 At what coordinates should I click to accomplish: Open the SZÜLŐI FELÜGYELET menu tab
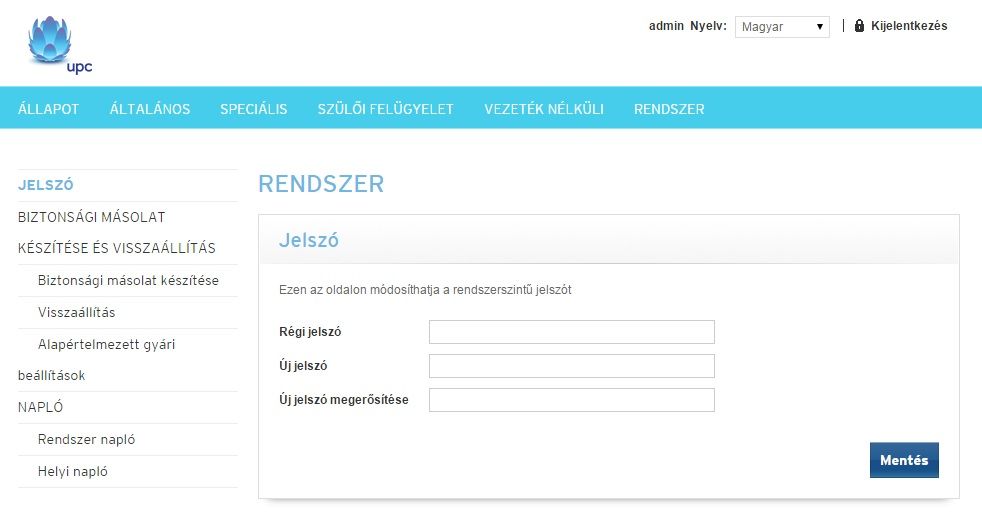tap(385, 109)
